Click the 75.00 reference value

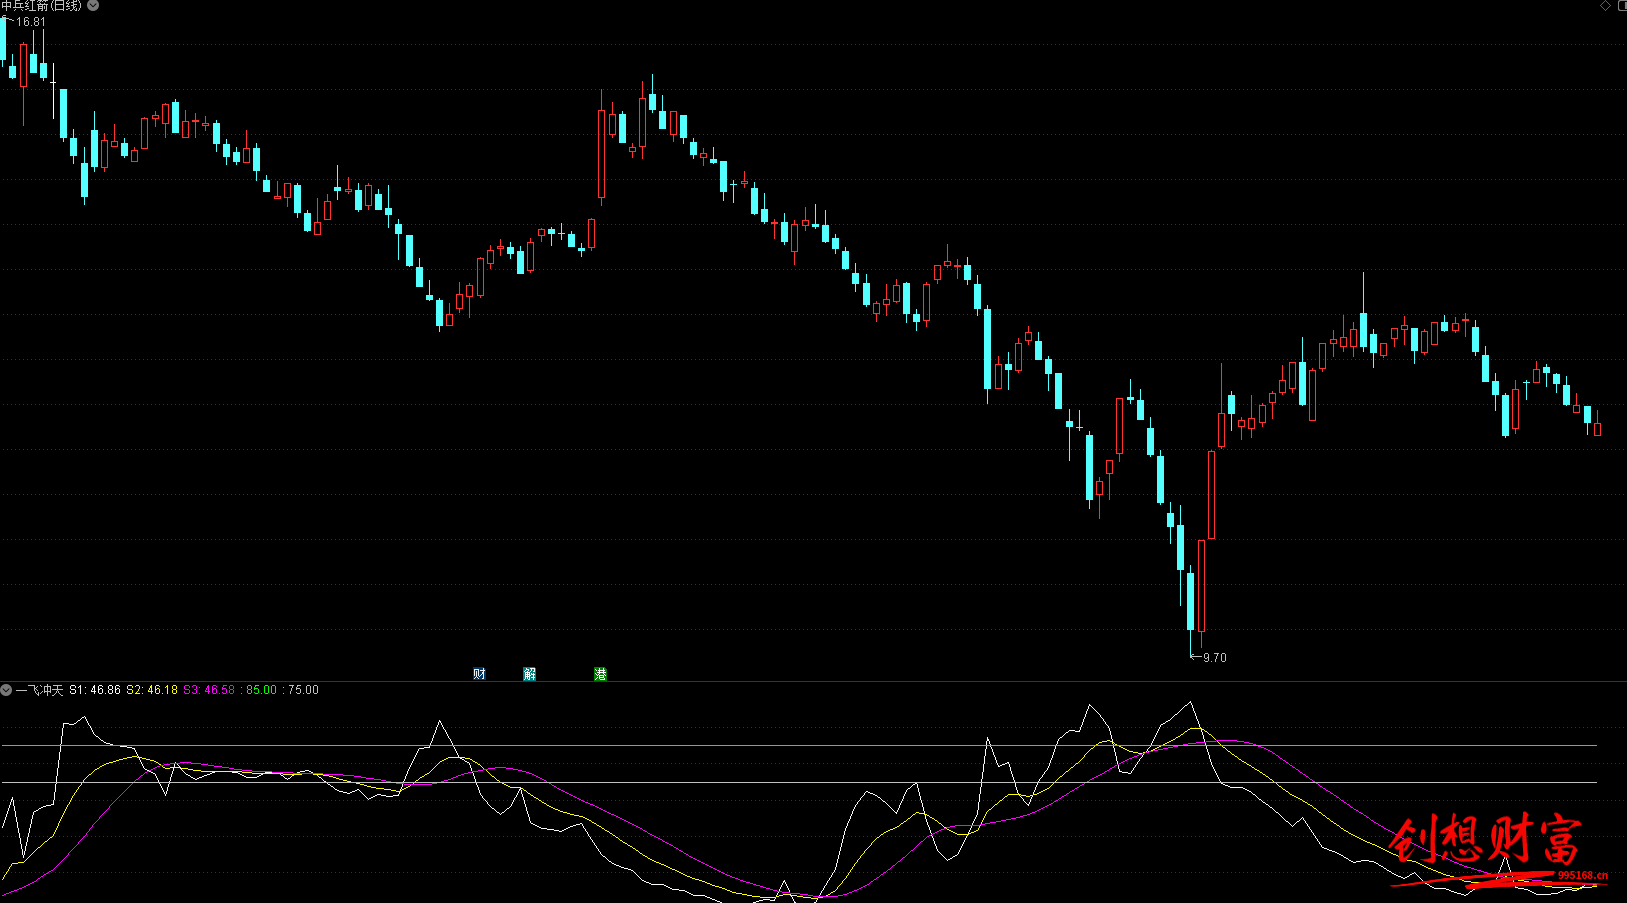click(x=303, y=690)
